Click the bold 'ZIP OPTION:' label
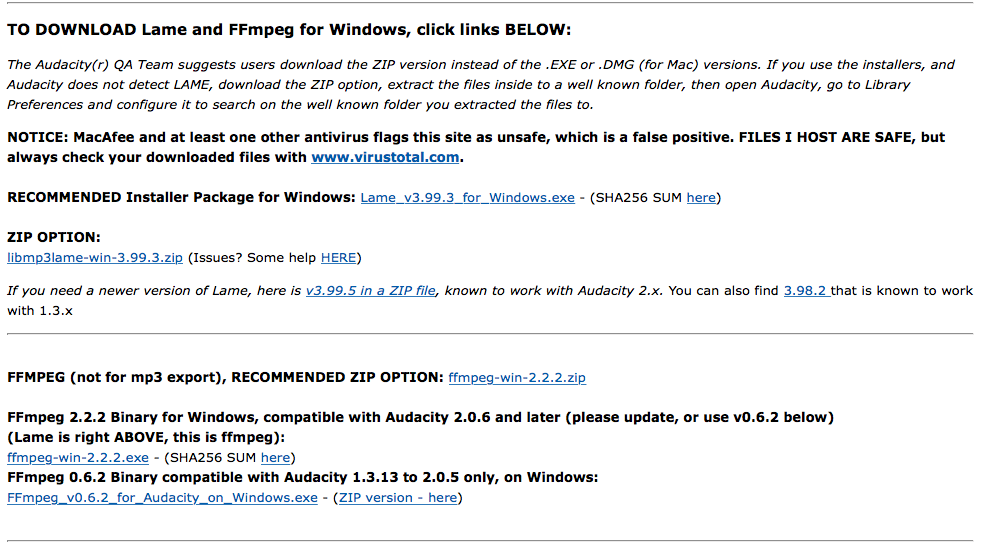988x543 pixels. pyautogui.click(x=54, y=238)
